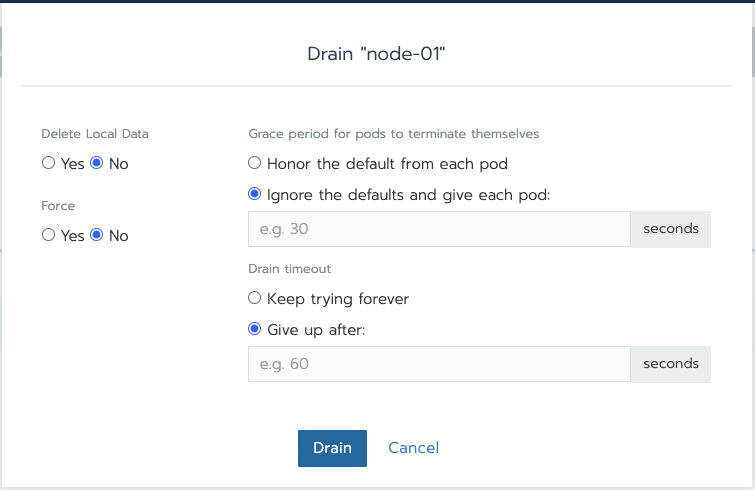Choose Yes under Force
The image size is (755, 490).
click(x=48, y=236)
